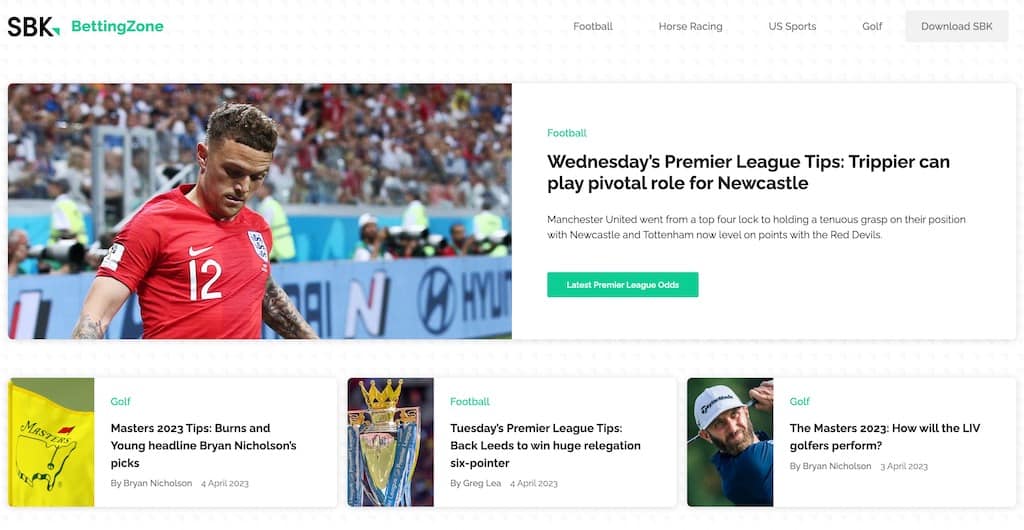Image resolution: width=1024 pixels, height=530 pixels.
Task: Open the golfer in white cap thumbnail
Action: (730, 442)
